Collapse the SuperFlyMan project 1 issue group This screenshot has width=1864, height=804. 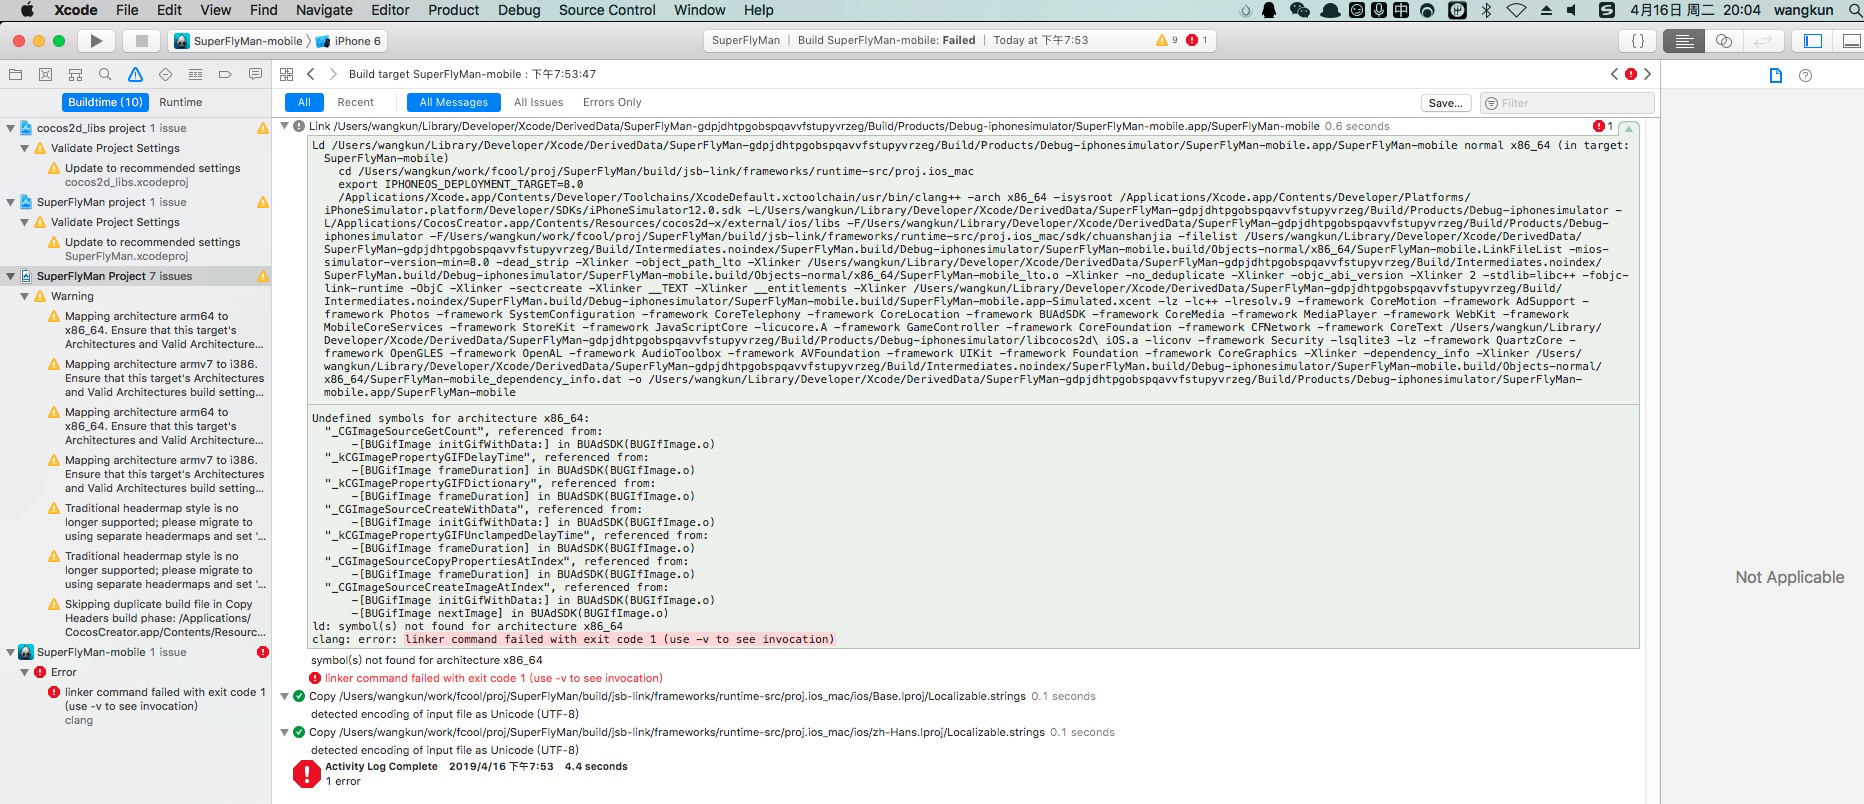click(x=11, y=202)
